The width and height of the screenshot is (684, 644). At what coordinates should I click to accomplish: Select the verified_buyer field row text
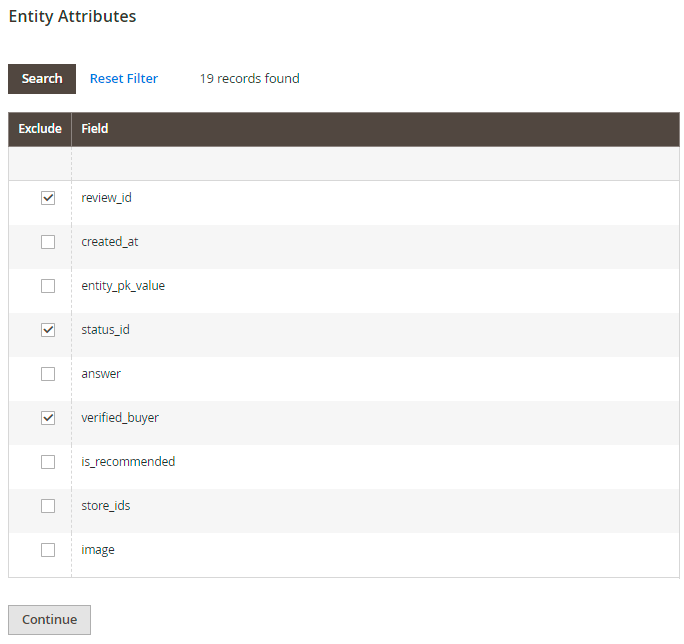pos(120,418)
